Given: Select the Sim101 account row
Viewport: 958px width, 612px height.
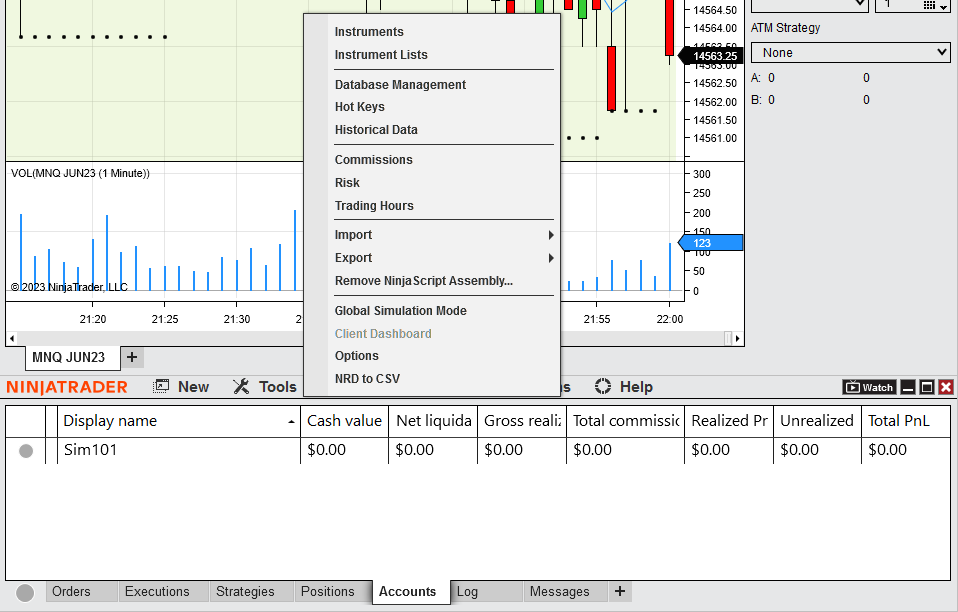Looking at the screenshot, I should pyautogui.click(x=478, y=450).
